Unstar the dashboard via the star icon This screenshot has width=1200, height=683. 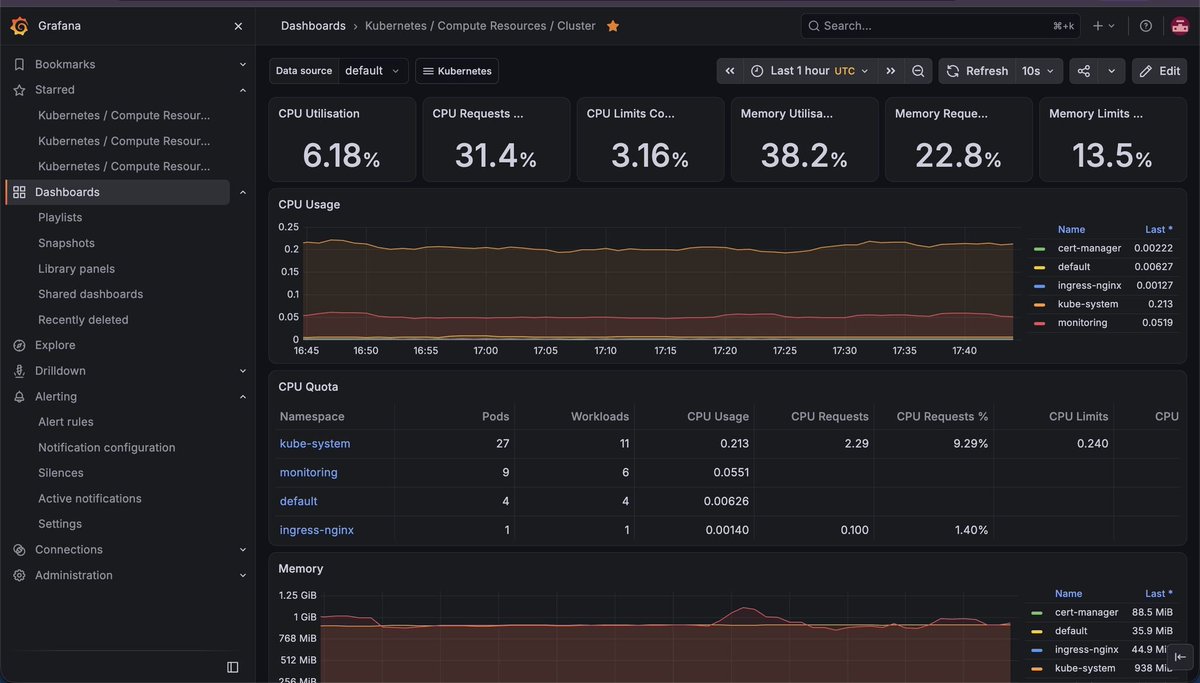pyautogui.click(x=613, y=26)
